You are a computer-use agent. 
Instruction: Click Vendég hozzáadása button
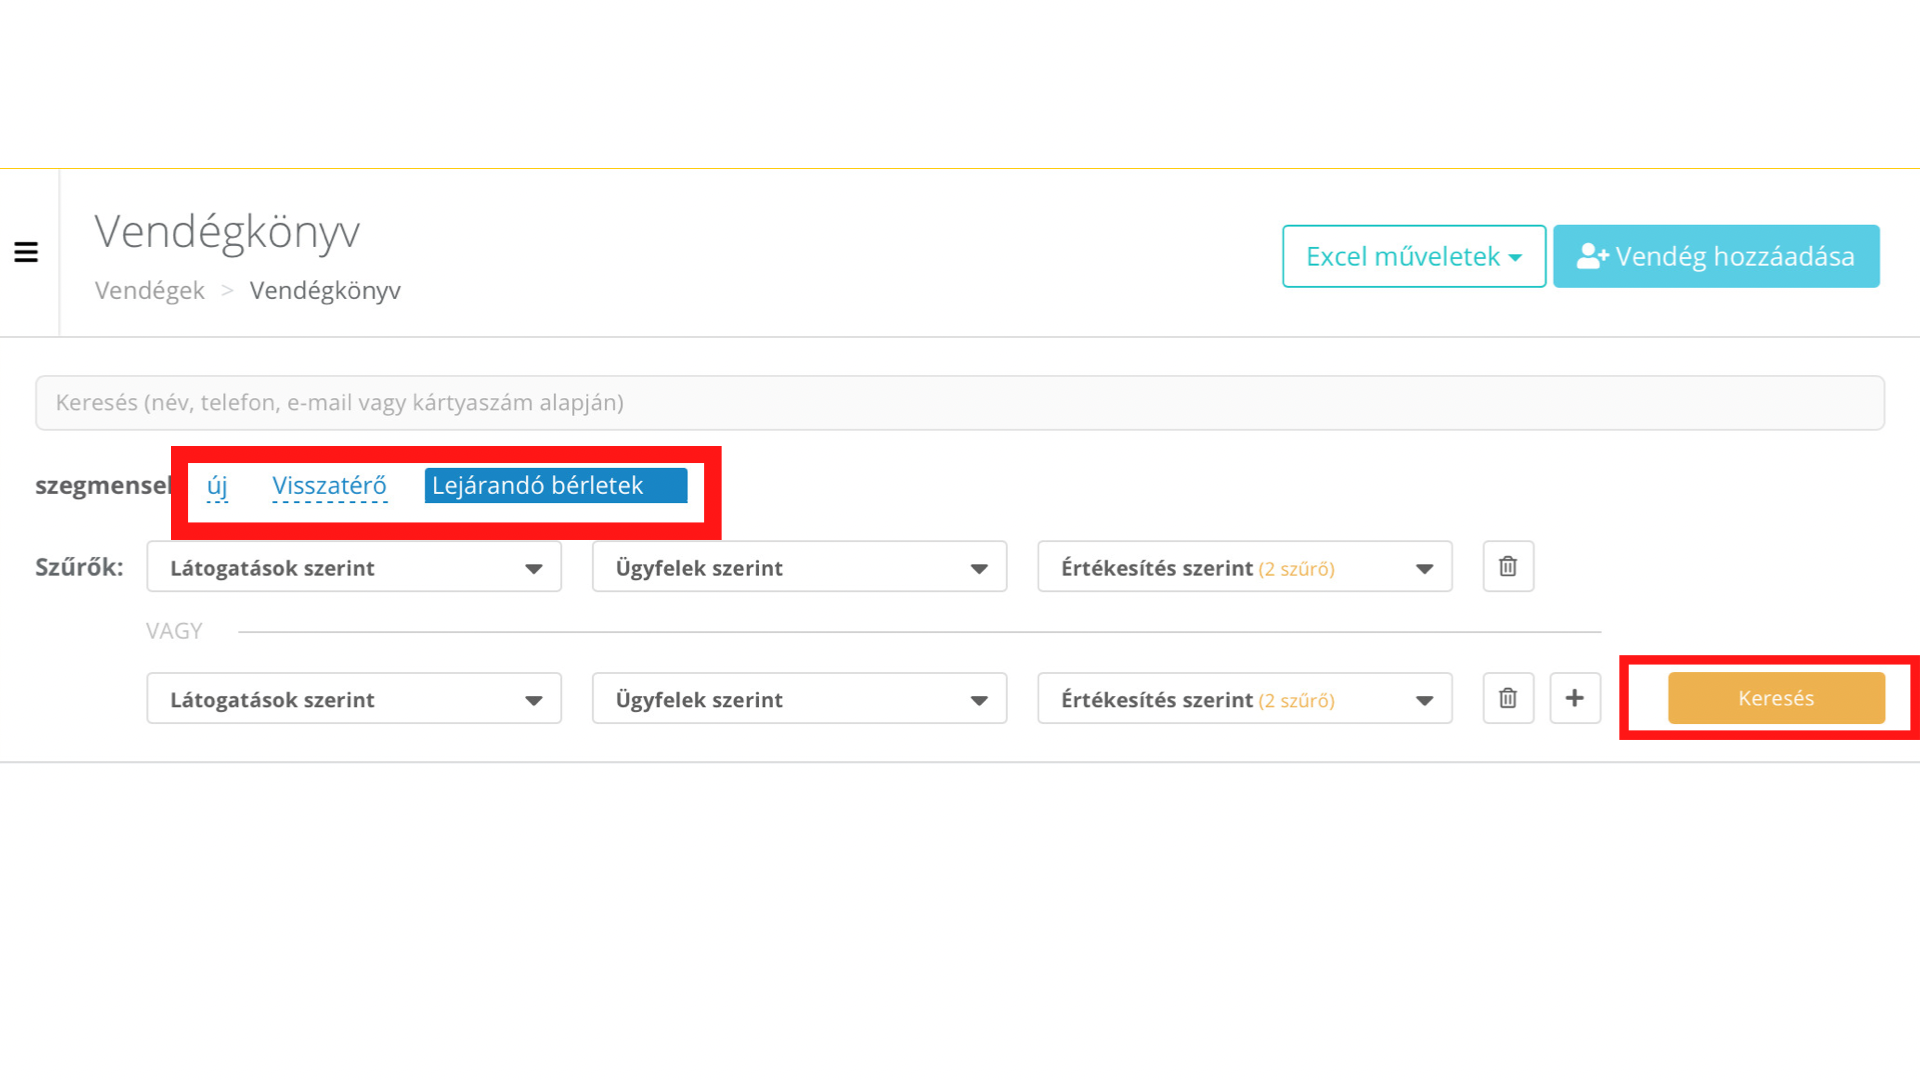pos(1716,256)
